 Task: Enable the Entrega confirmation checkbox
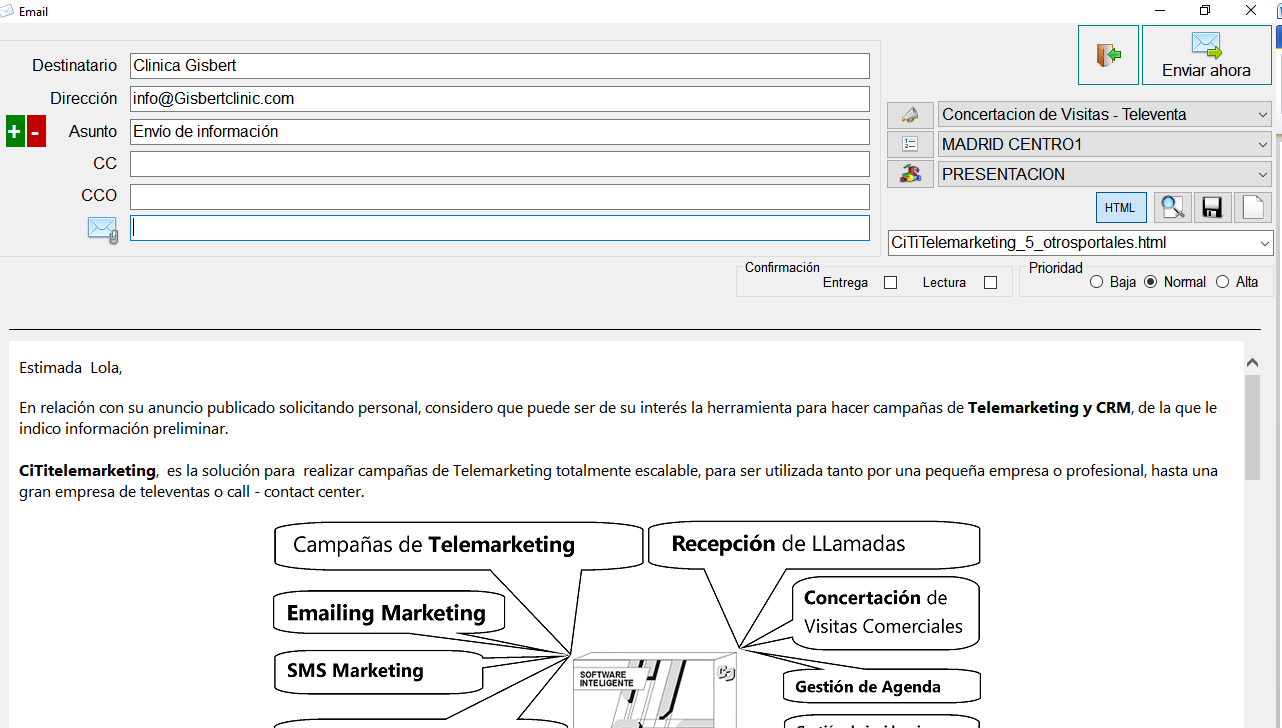[x=891, y=283]
